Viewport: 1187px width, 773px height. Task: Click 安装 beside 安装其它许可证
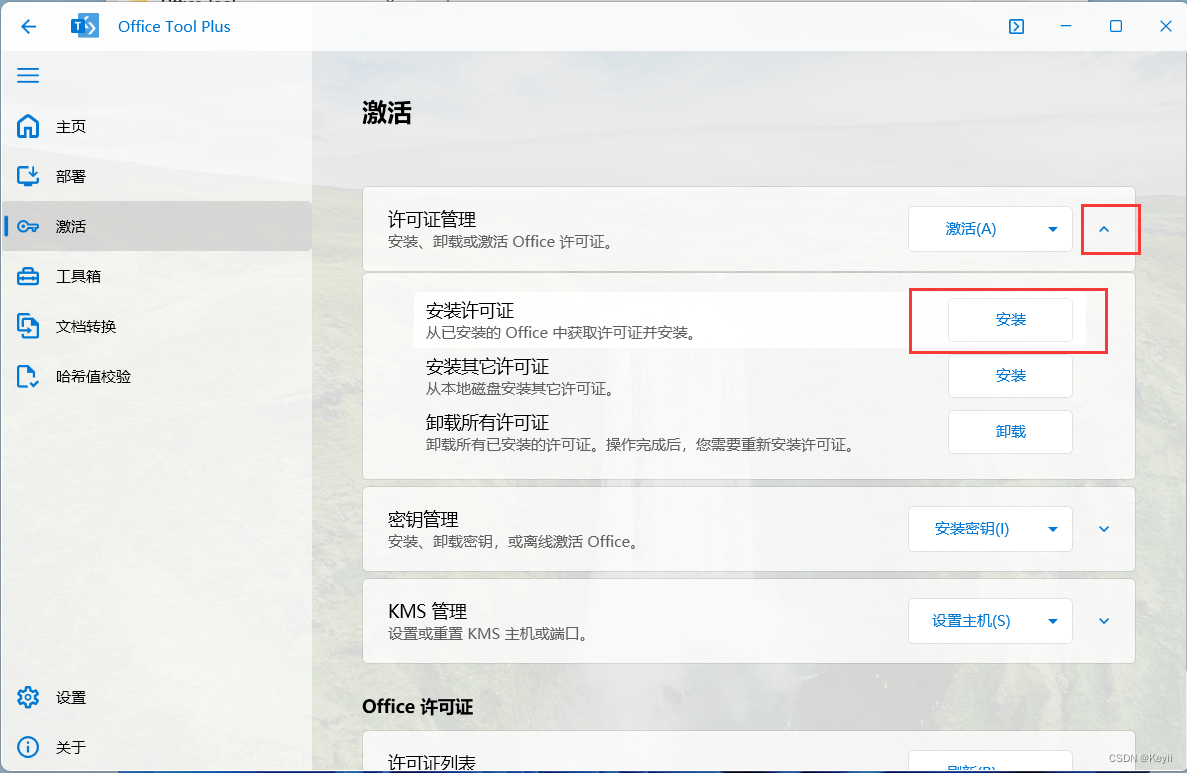[x=1009, y=375]
